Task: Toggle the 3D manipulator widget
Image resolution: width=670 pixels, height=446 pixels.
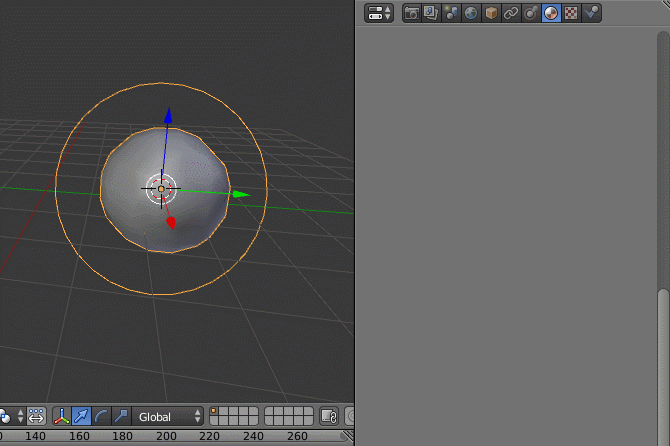Action: (x=62, y=416)
